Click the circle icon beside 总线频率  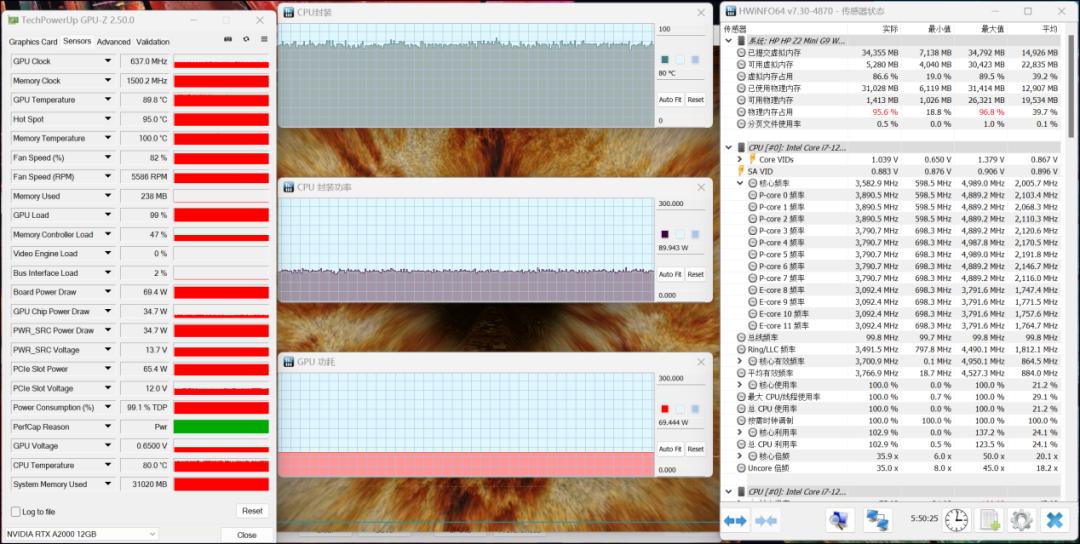741,337
